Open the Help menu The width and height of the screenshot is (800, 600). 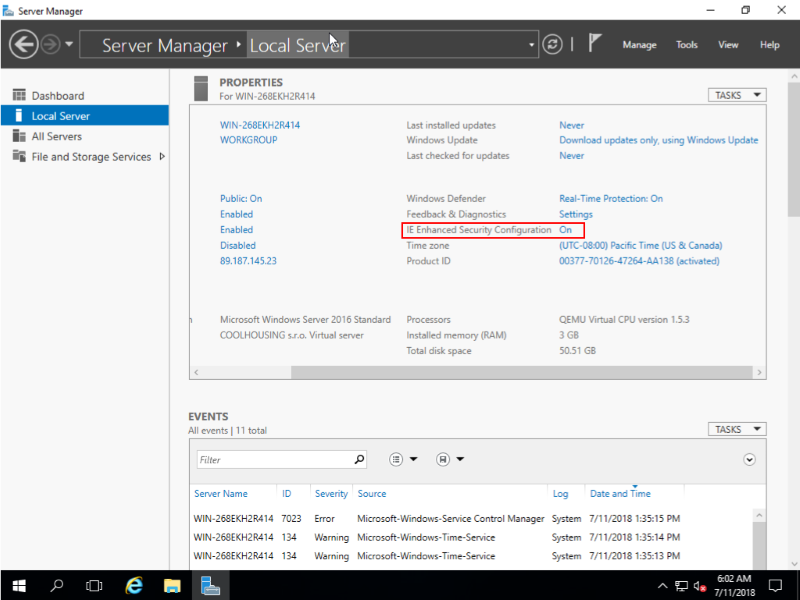[x=769, y=45]
